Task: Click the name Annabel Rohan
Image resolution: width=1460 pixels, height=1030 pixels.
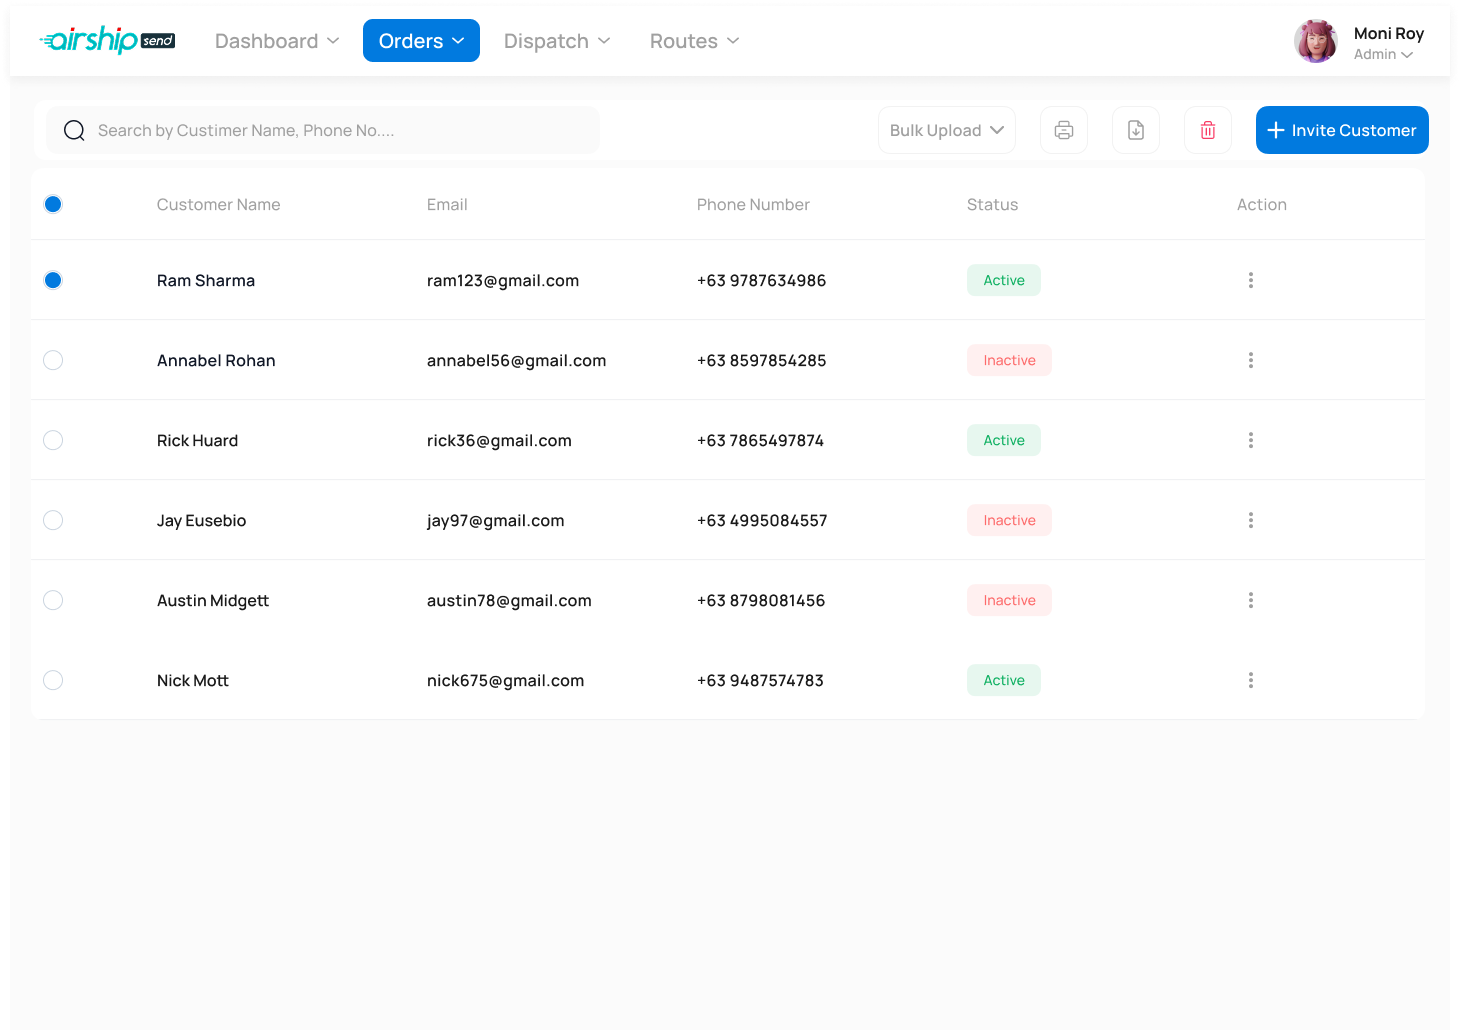Action: [216, 360]
